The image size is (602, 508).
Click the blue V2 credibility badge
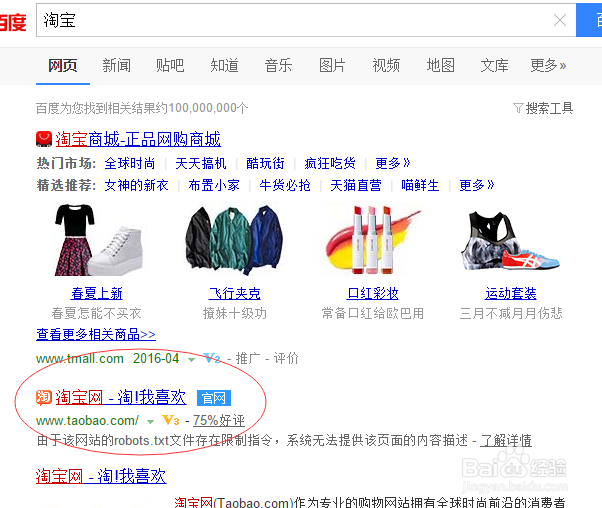tap(212, 359)
